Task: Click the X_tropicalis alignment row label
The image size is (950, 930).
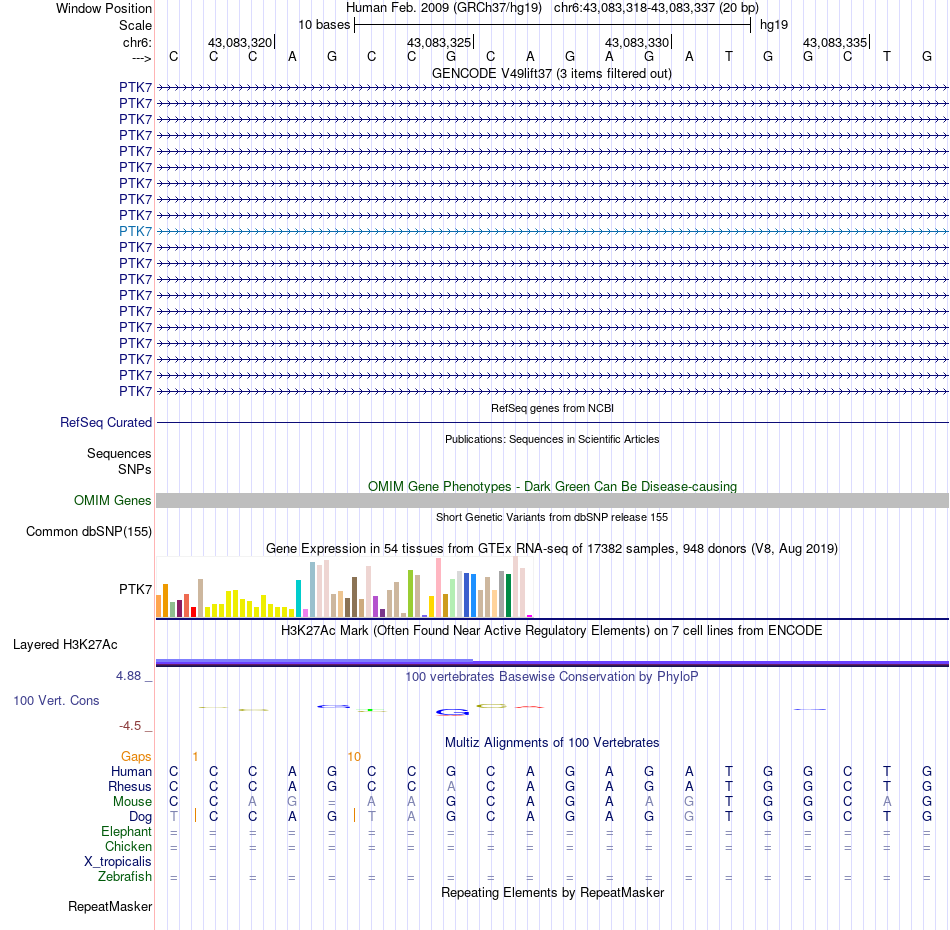Action: coord(118,862)
